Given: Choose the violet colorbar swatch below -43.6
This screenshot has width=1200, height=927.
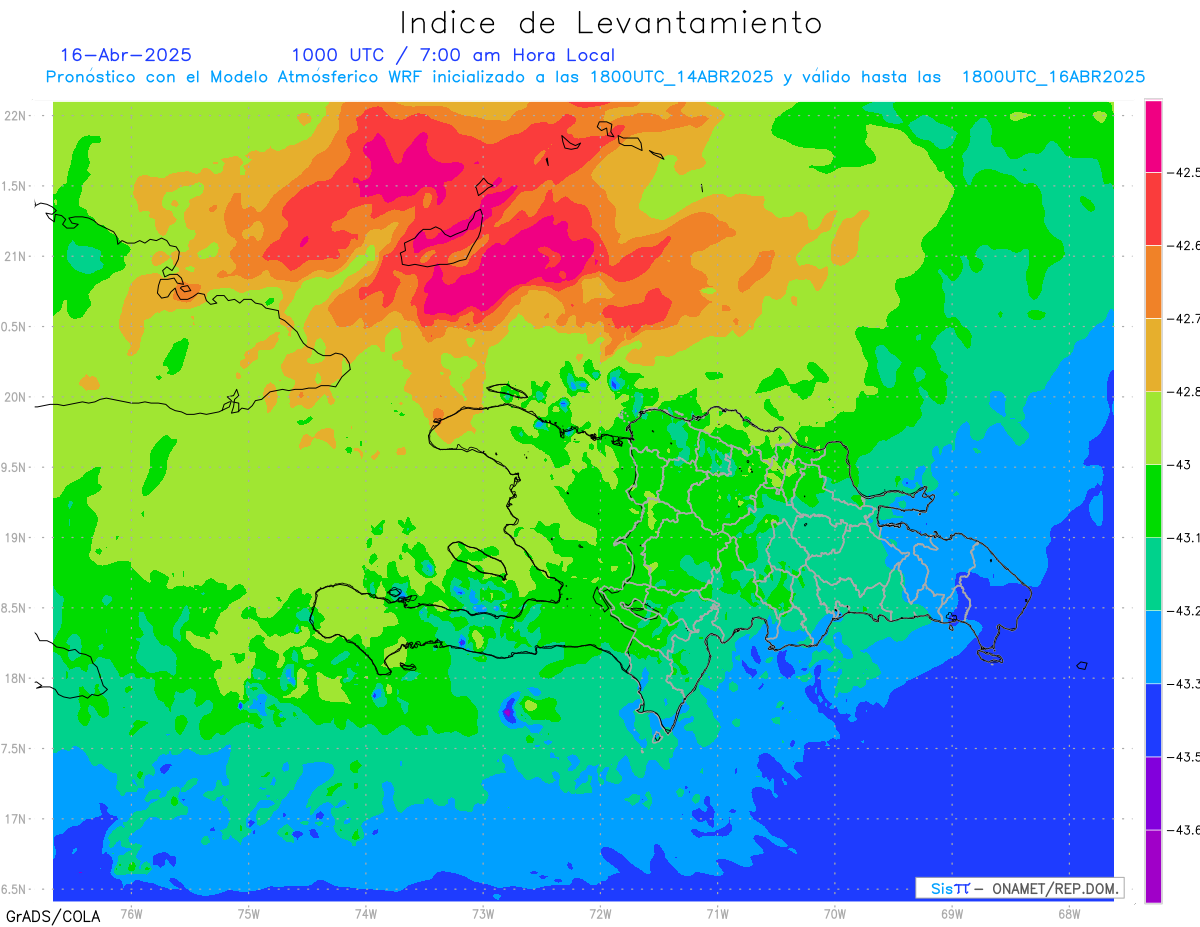Looking at the screenshot, I should 1153,866.
